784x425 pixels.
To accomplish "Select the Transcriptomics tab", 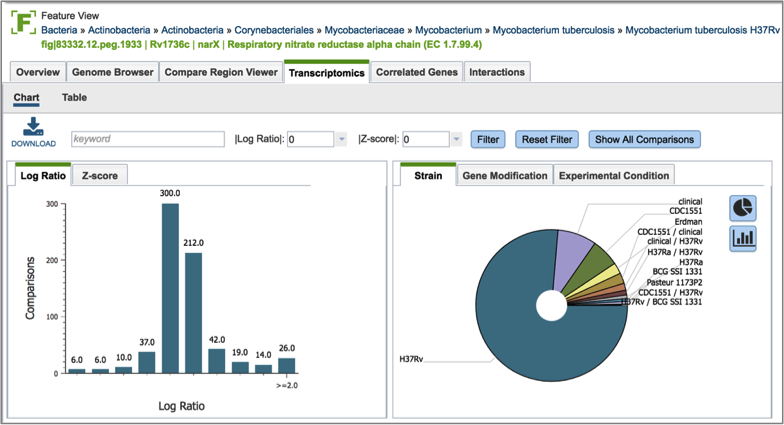I will (x=326, y=72).
